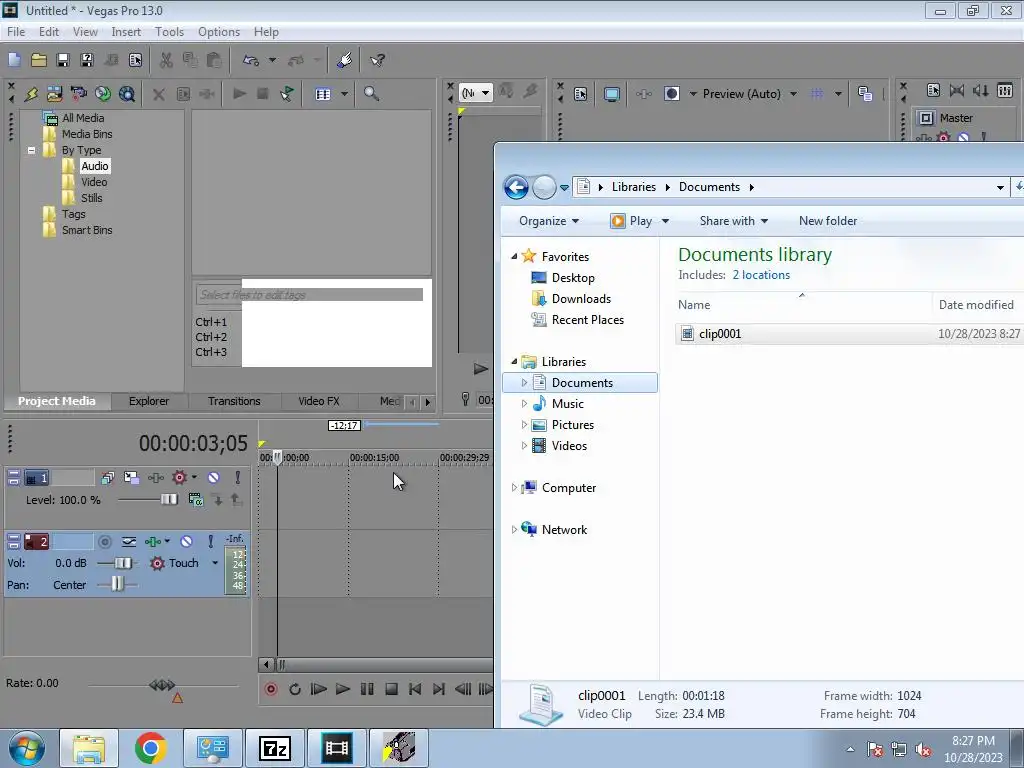Open the Overlays grid dropdown arrow
1024x768 pixels.
click(838, 94)
